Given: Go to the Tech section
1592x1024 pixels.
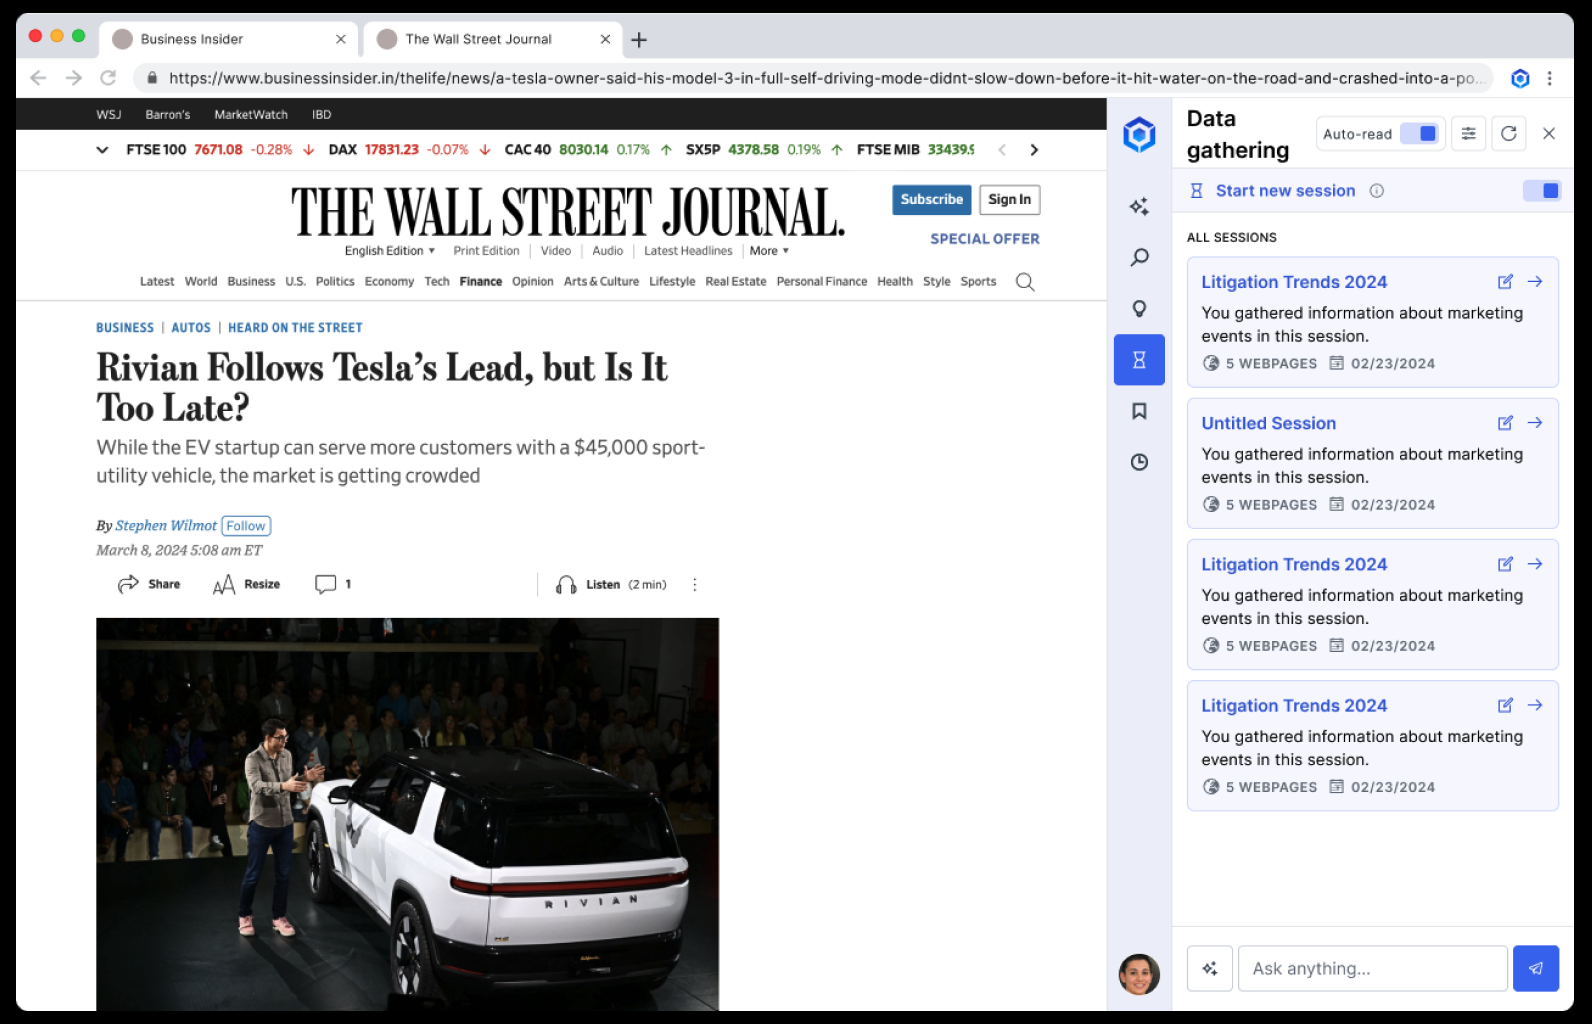Looking at the screenshot, I should (437, 282).
